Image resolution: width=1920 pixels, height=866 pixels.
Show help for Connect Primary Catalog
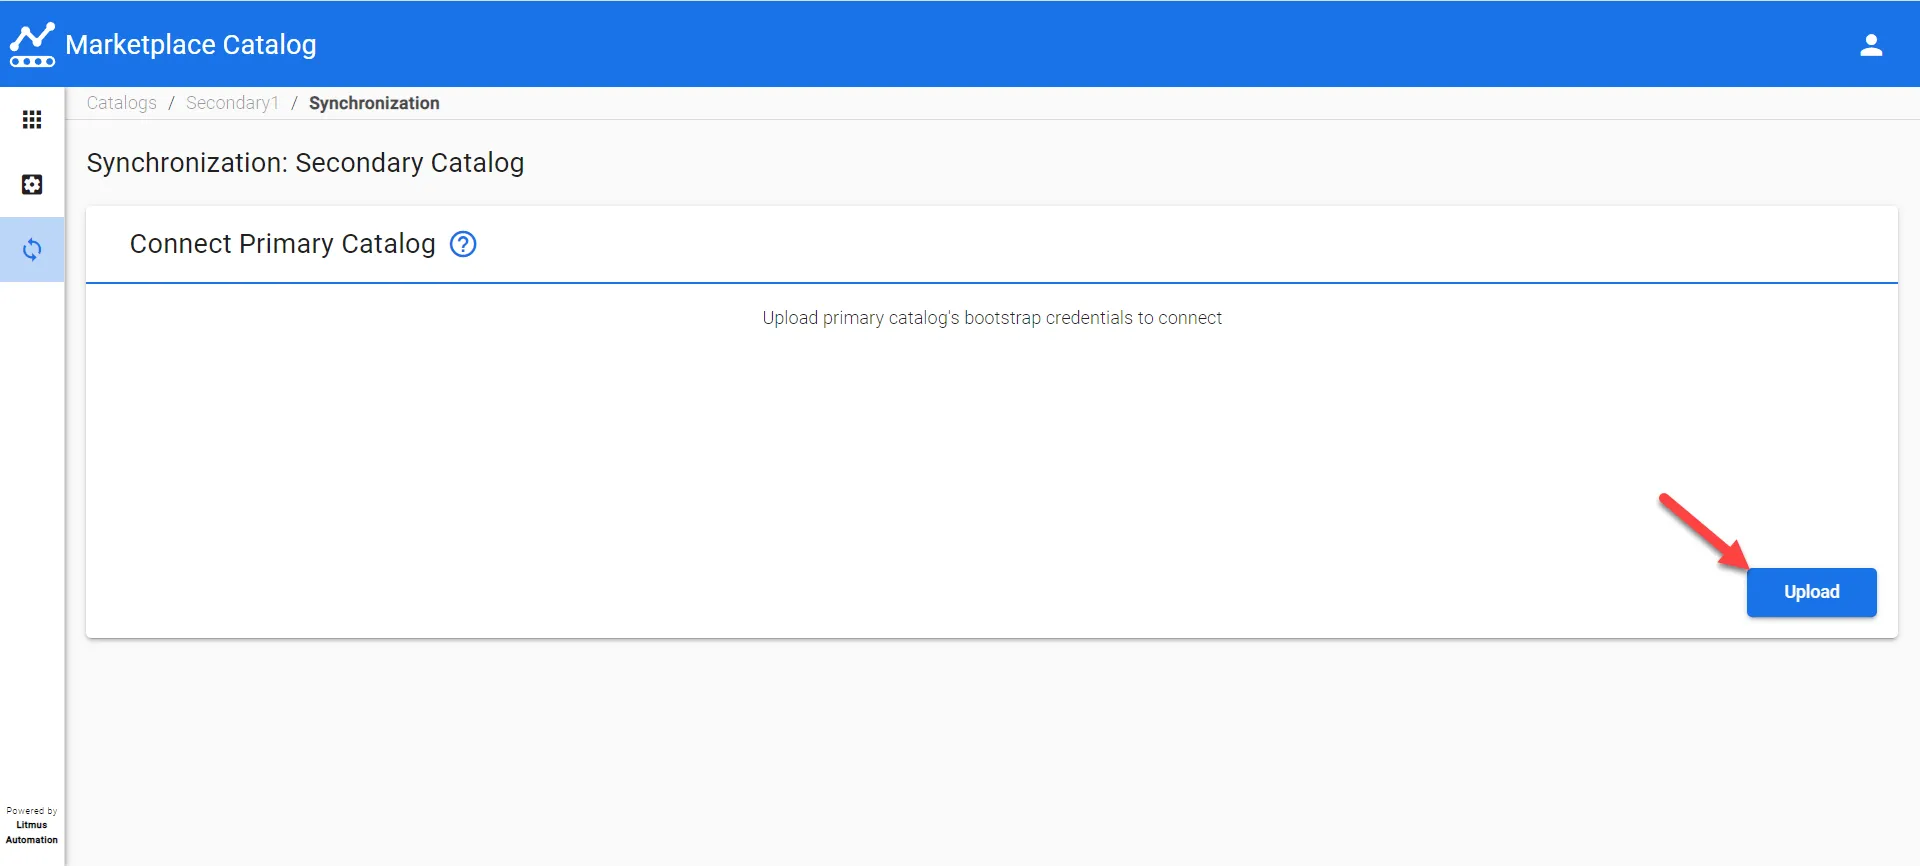pyautogui.click(x=463, y=244)
